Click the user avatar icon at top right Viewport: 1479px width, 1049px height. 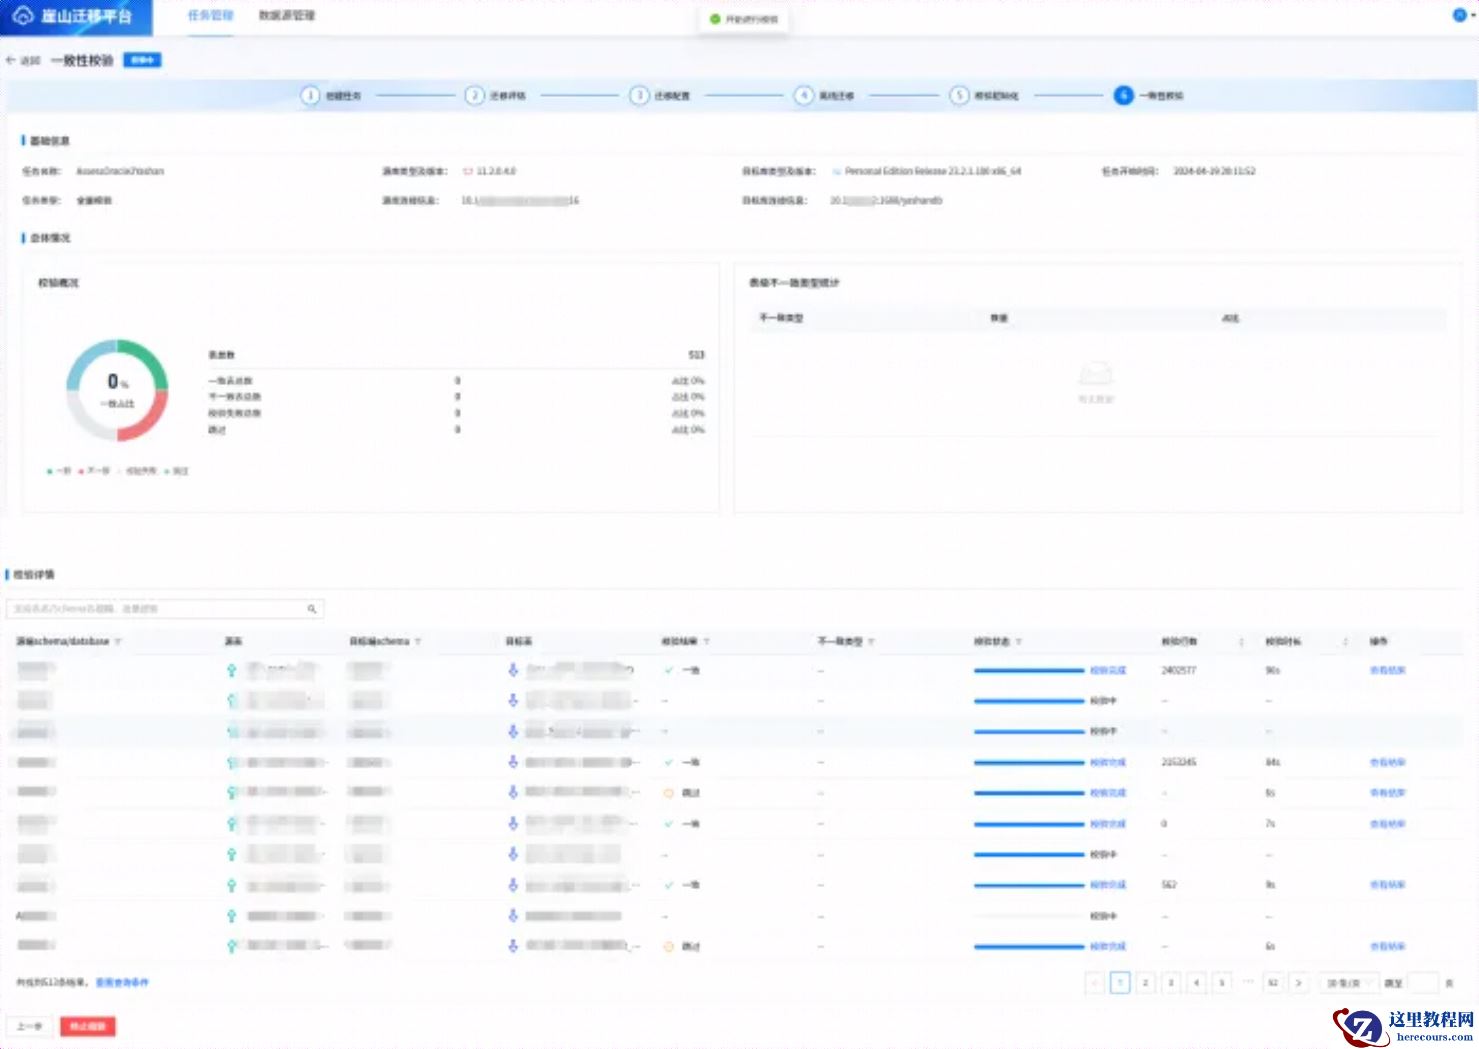(x=1458, y=15)
